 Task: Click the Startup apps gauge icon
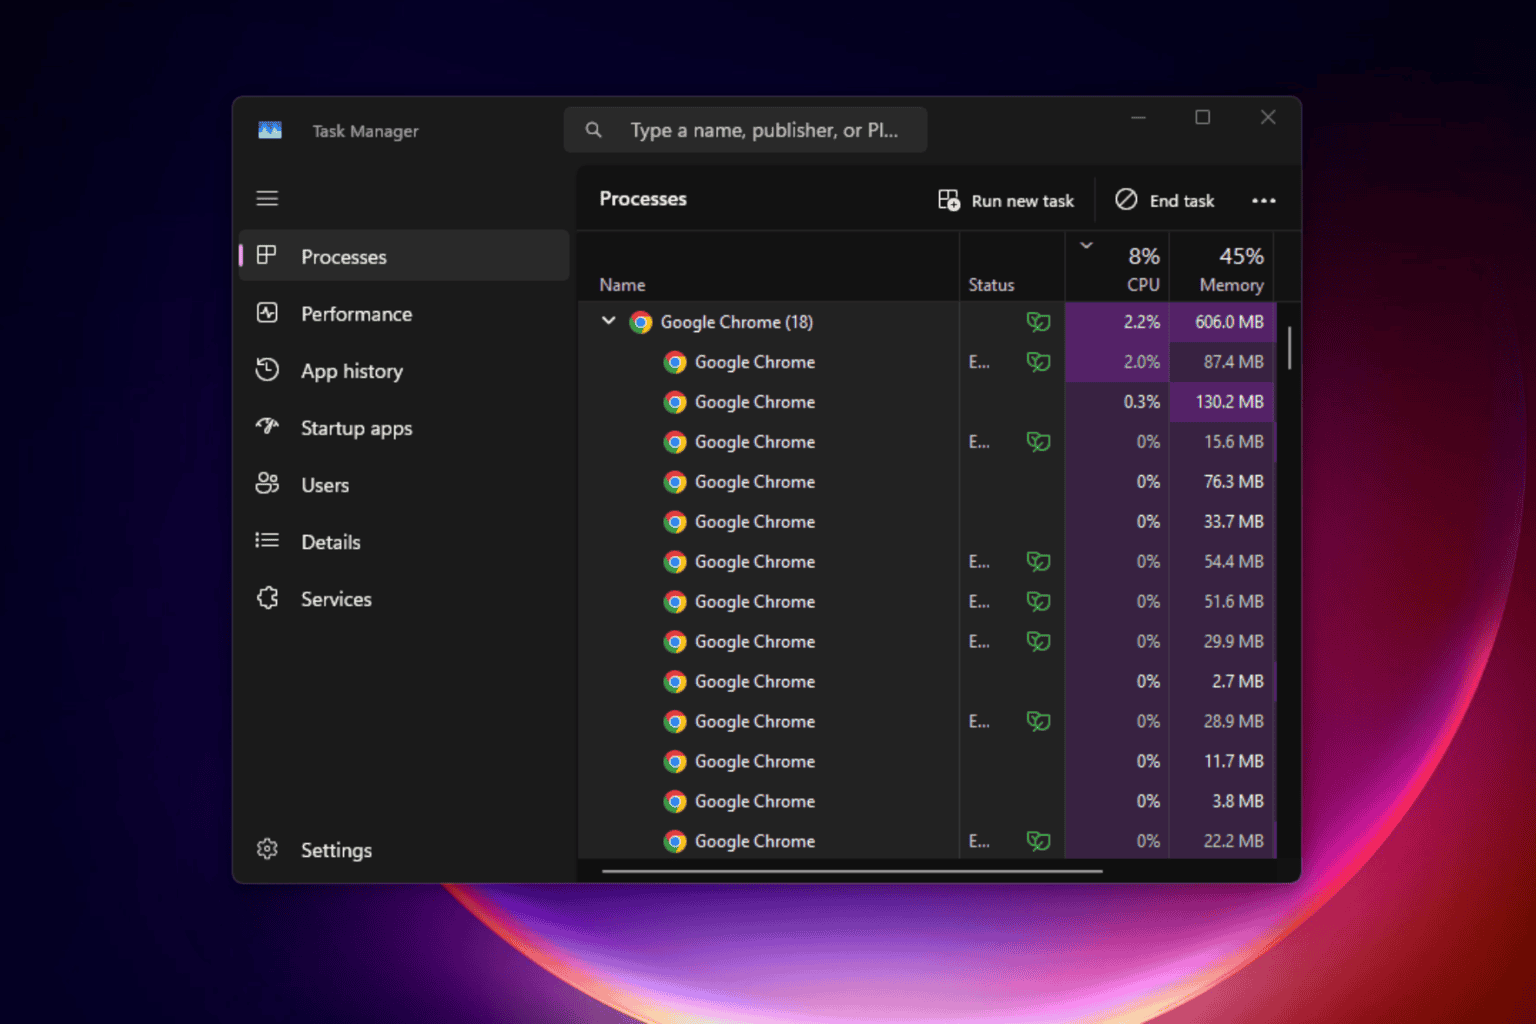(267, 426)
